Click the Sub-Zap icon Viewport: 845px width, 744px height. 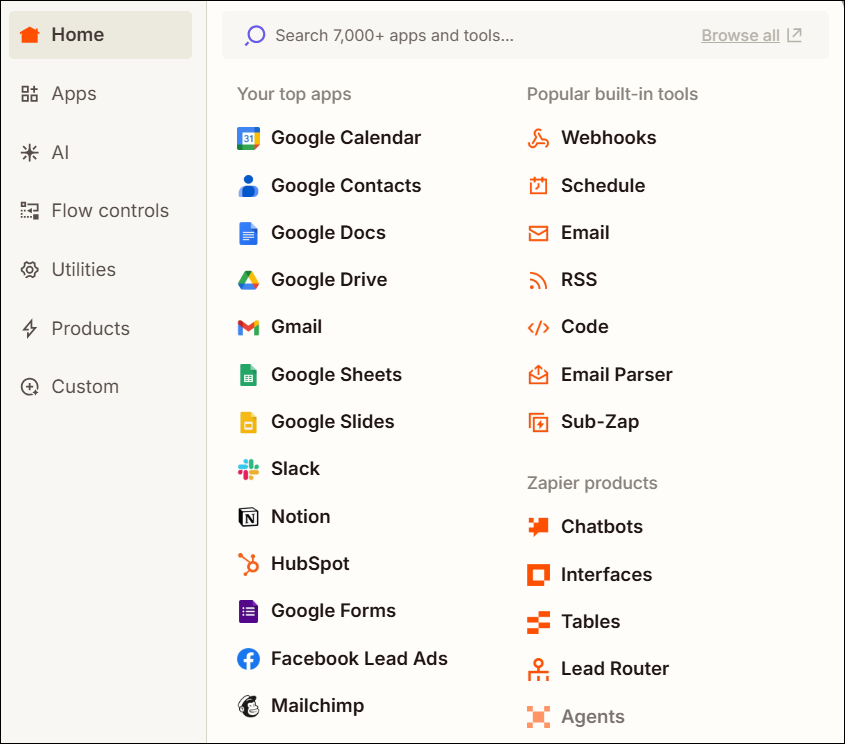tap(538, 422)
